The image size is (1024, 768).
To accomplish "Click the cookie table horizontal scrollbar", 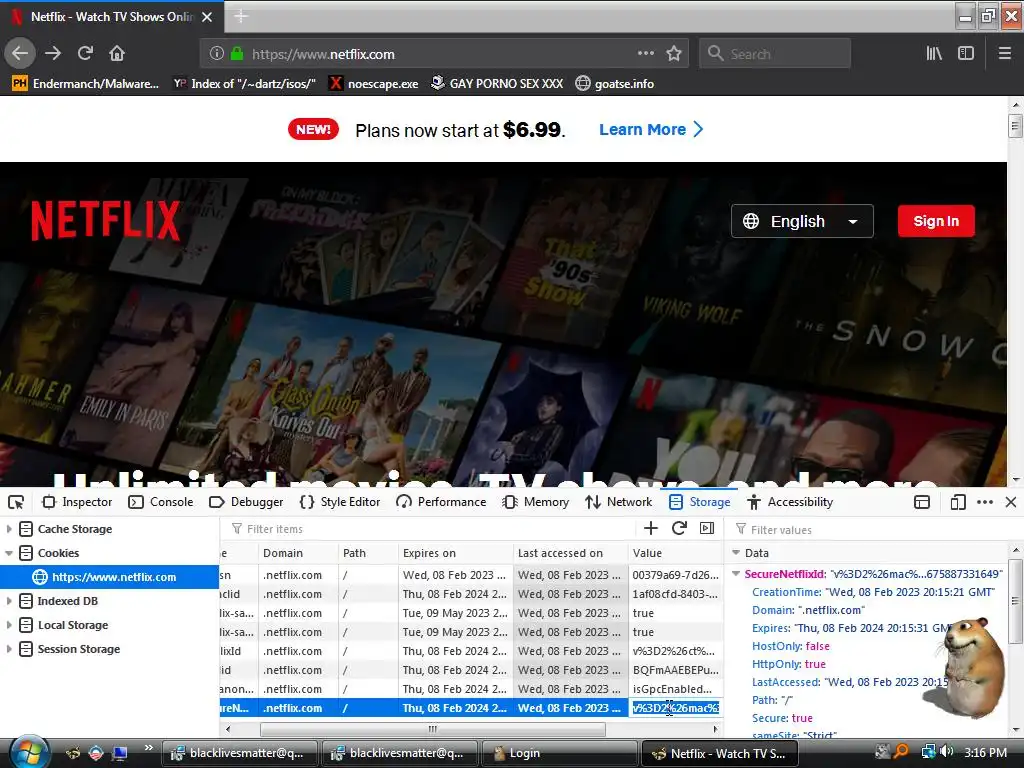I will pyautogui.click(x=432, y=729).
